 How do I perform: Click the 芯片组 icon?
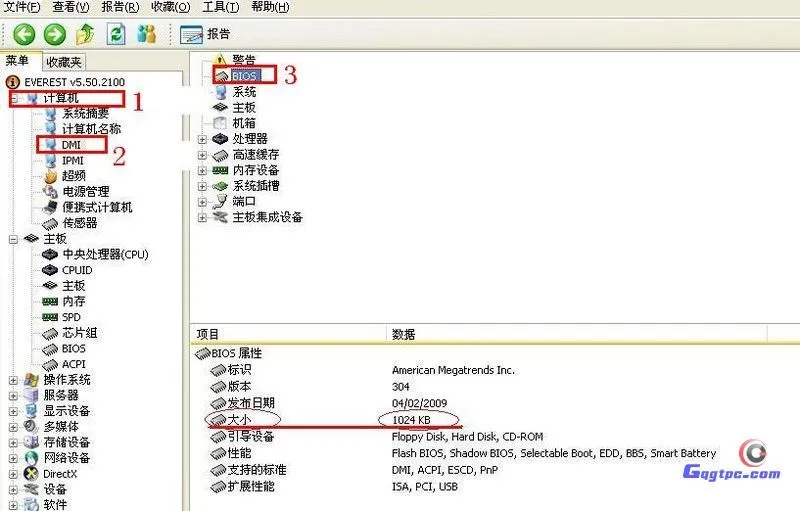[50, 334]
